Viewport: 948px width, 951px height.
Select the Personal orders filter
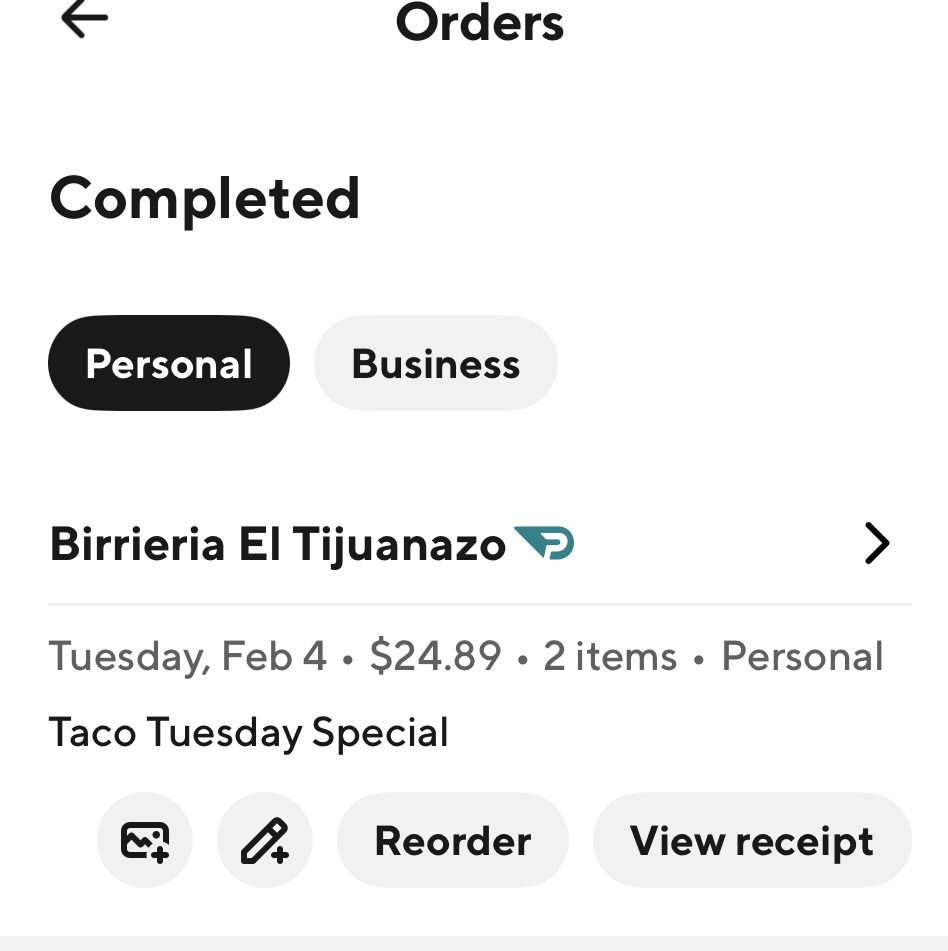(169, 364)
